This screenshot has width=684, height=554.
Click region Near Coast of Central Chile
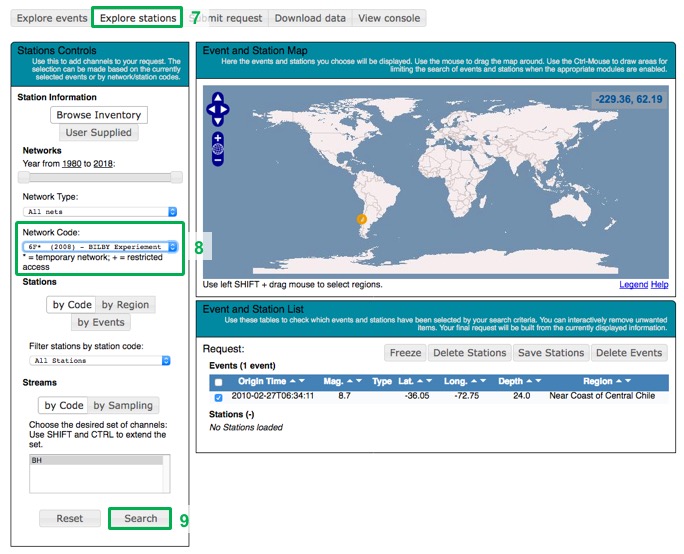click(602, 396)
